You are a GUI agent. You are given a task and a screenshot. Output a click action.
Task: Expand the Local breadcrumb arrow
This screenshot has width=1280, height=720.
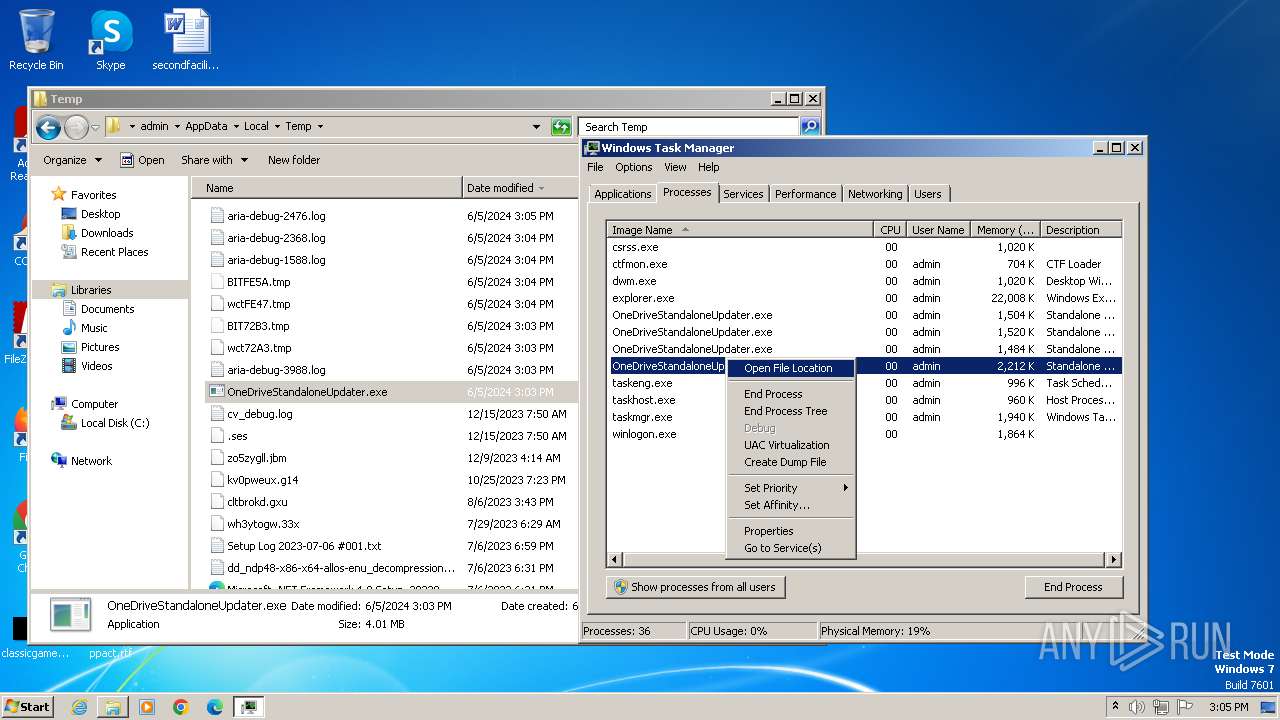coord(277,127)
